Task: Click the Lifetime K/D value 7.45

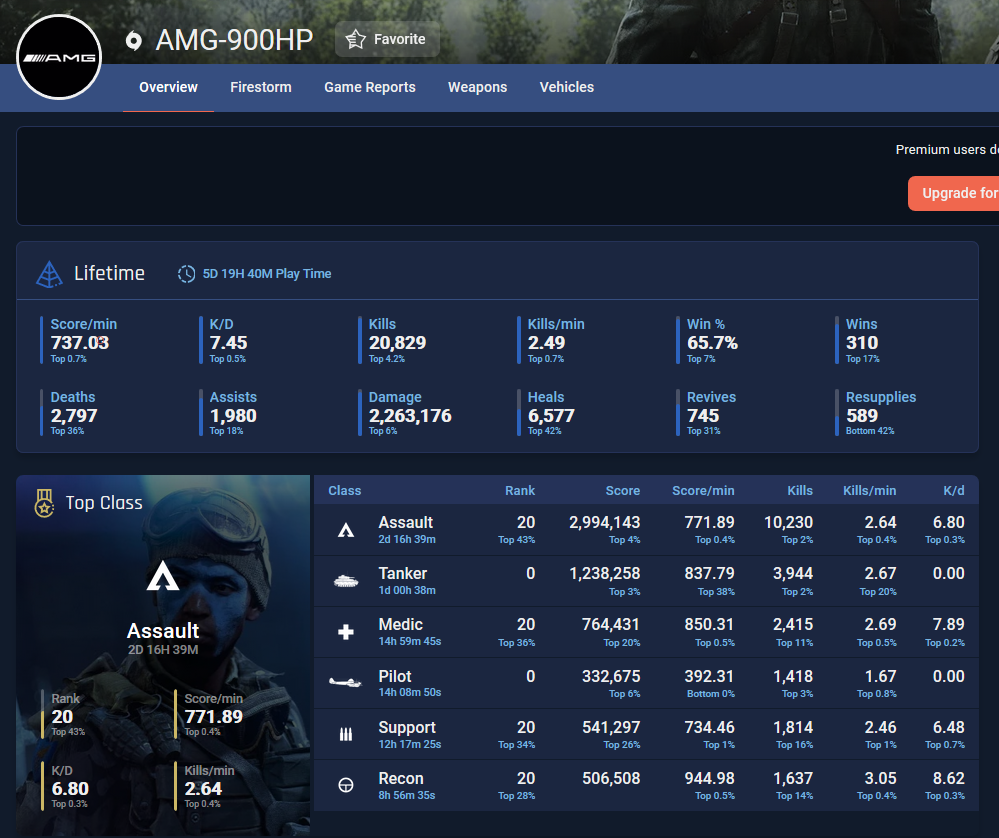Action: tap(228, 343)
